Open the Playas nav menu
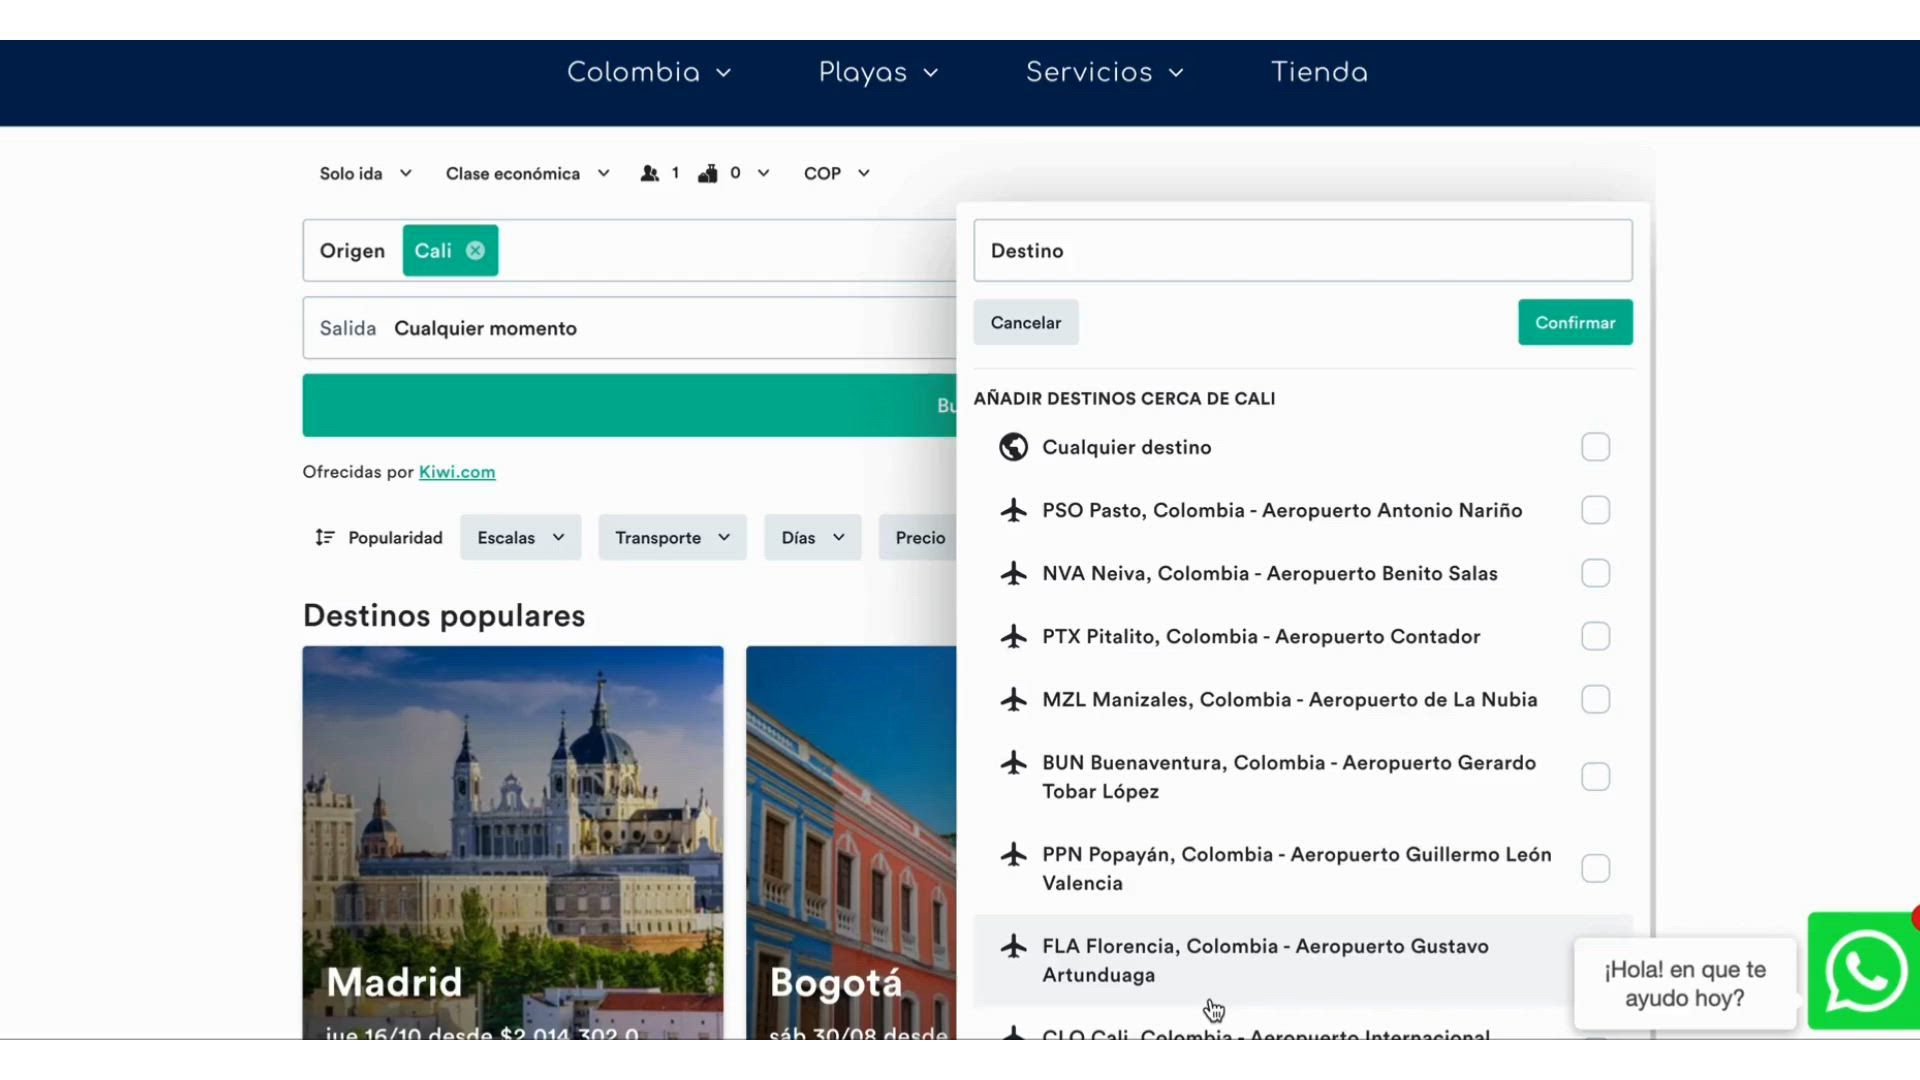1920x1080 pixels. click(878, 72)
